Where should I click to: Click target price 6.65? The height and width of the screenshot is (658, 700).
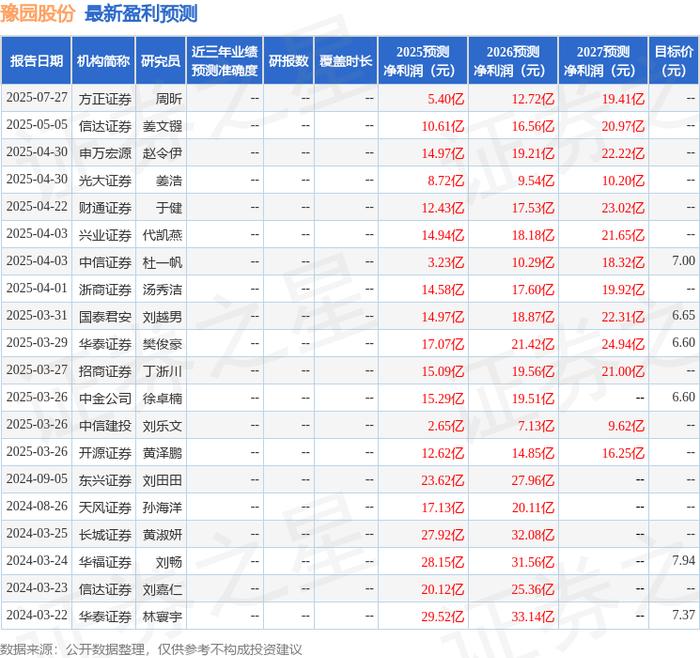(x=683, y=315)
